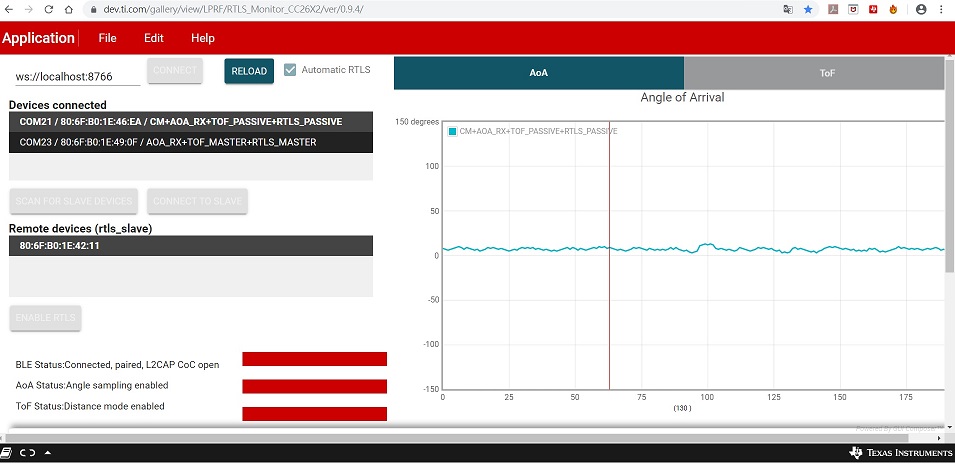Click the book icon in the bottom status bar

pyautogui.click(x=6, y=452)
